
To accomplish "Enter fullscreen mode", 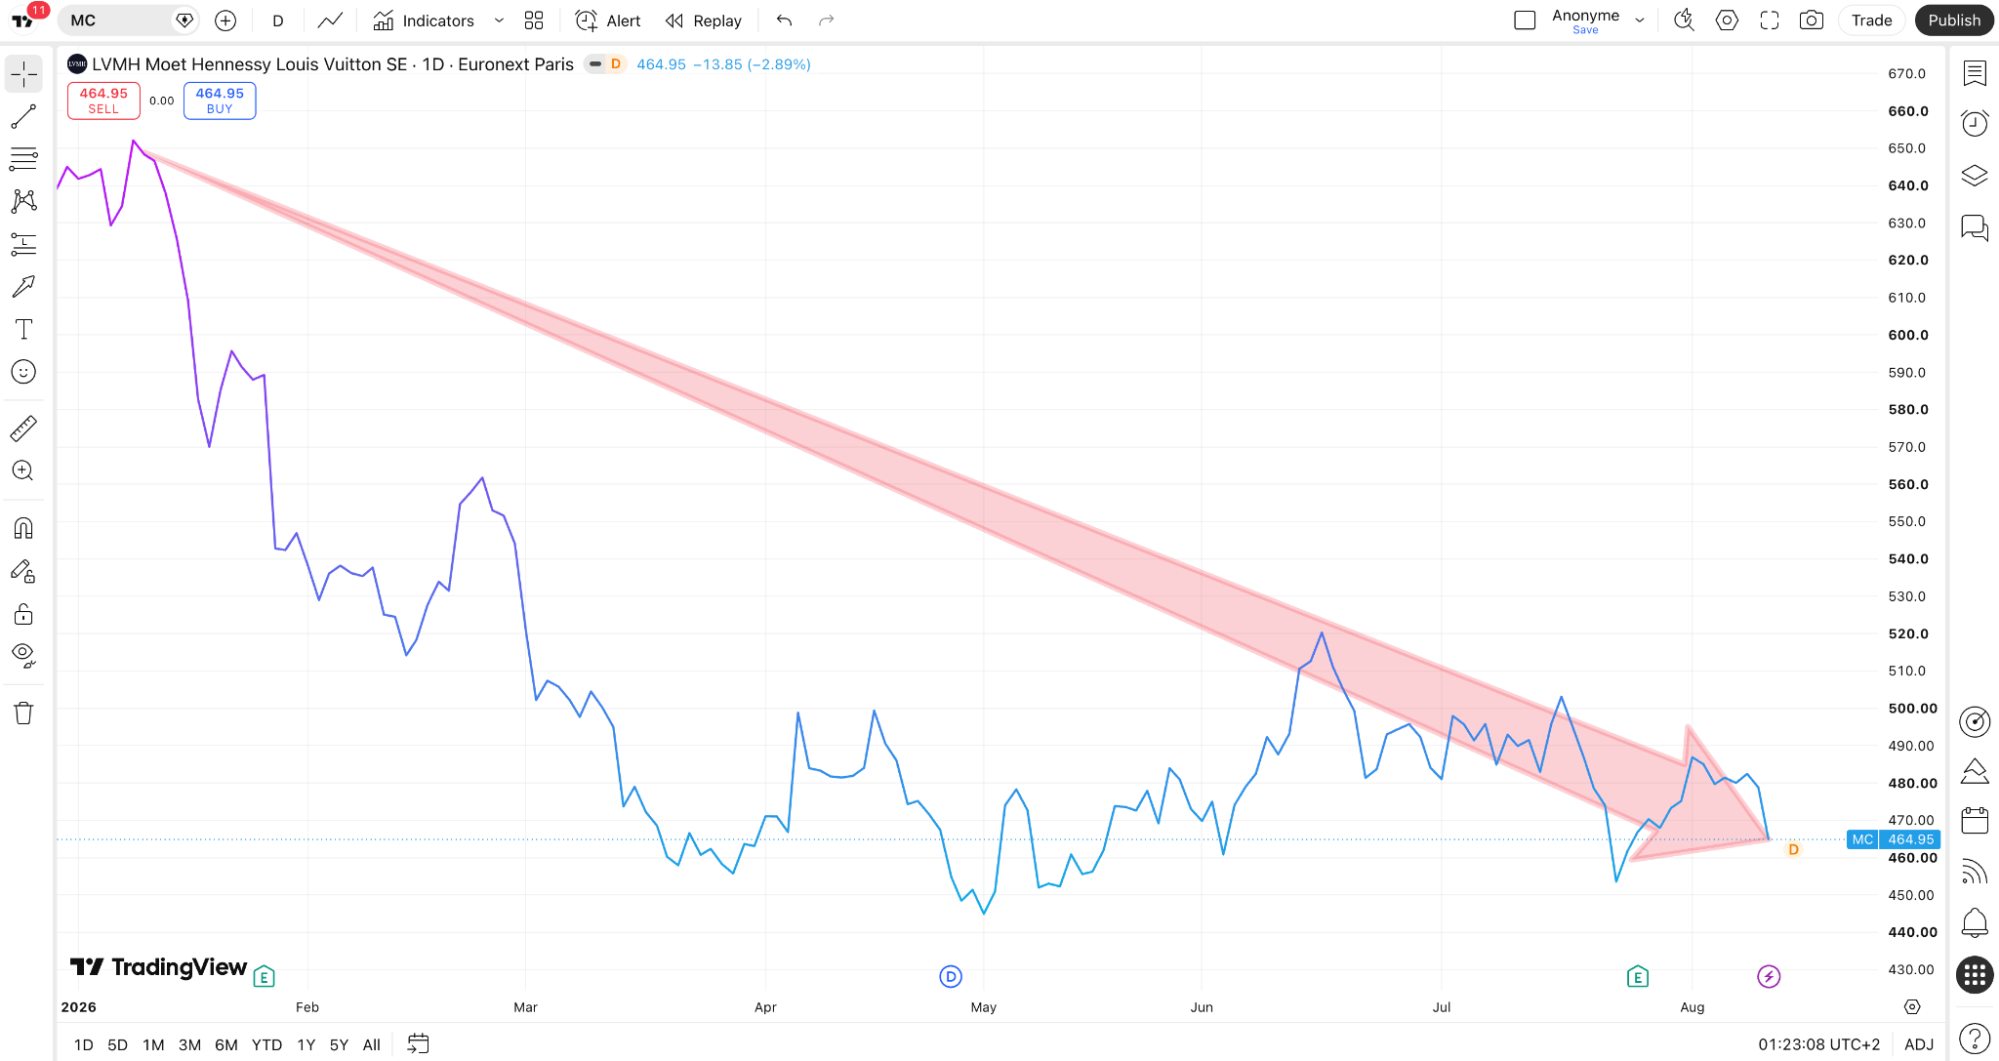I will 1770,20.
